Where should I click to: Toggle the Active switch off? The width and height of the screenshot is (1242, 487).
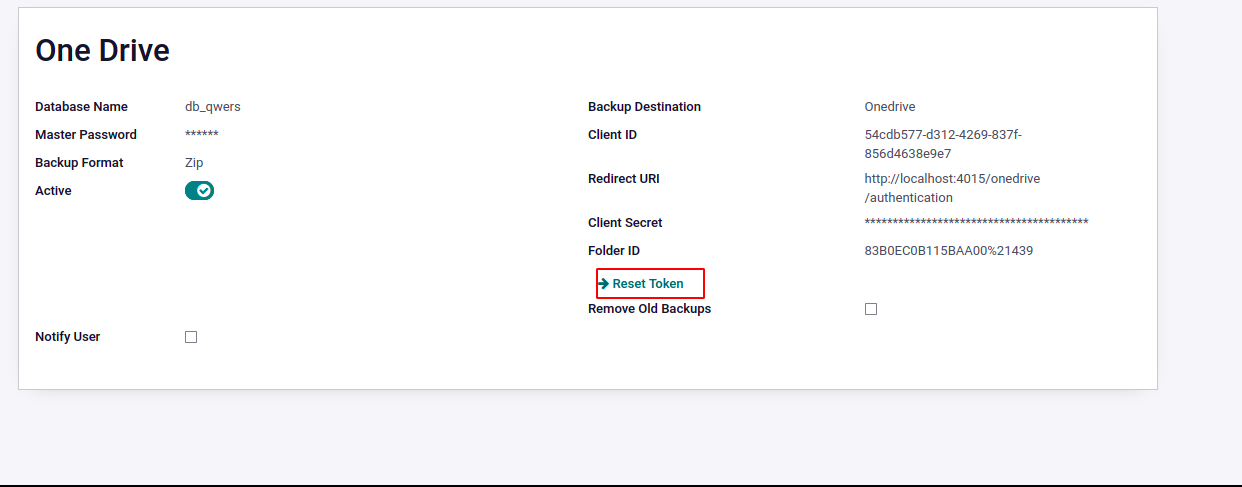click(x=199, y=191)
